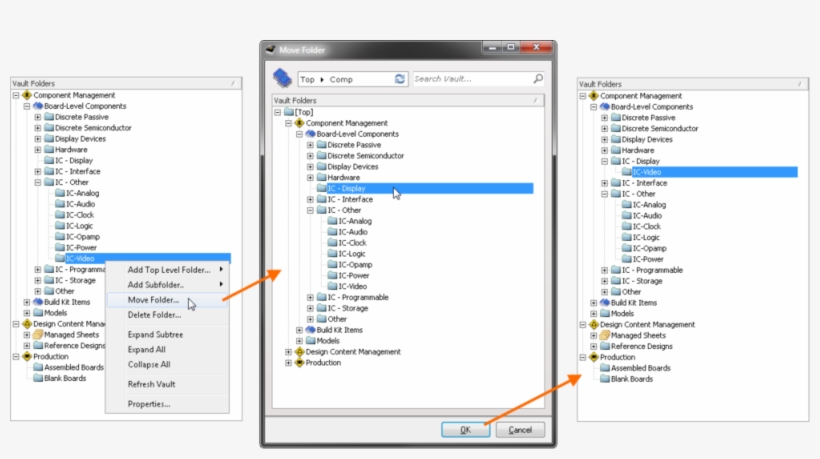The image size is (820, 459).
Task: Click IC-Video folder icon in left panel
Action: point(60,258)
